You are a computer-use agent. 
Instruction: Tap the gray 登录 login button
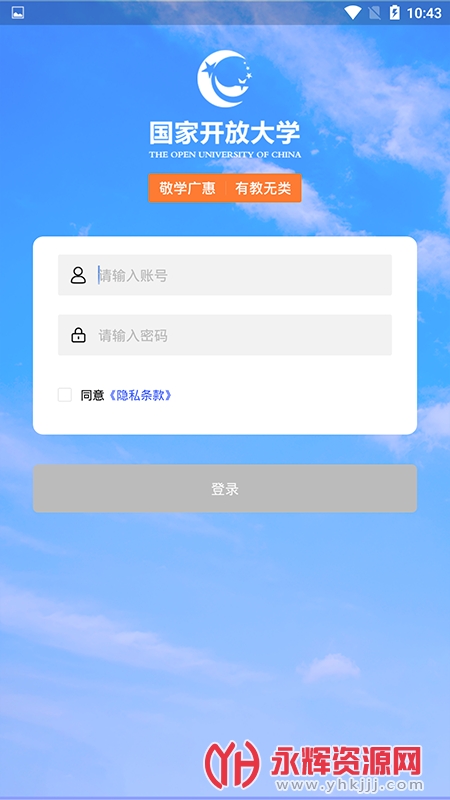pyautogui.click(x=225, y=489)
